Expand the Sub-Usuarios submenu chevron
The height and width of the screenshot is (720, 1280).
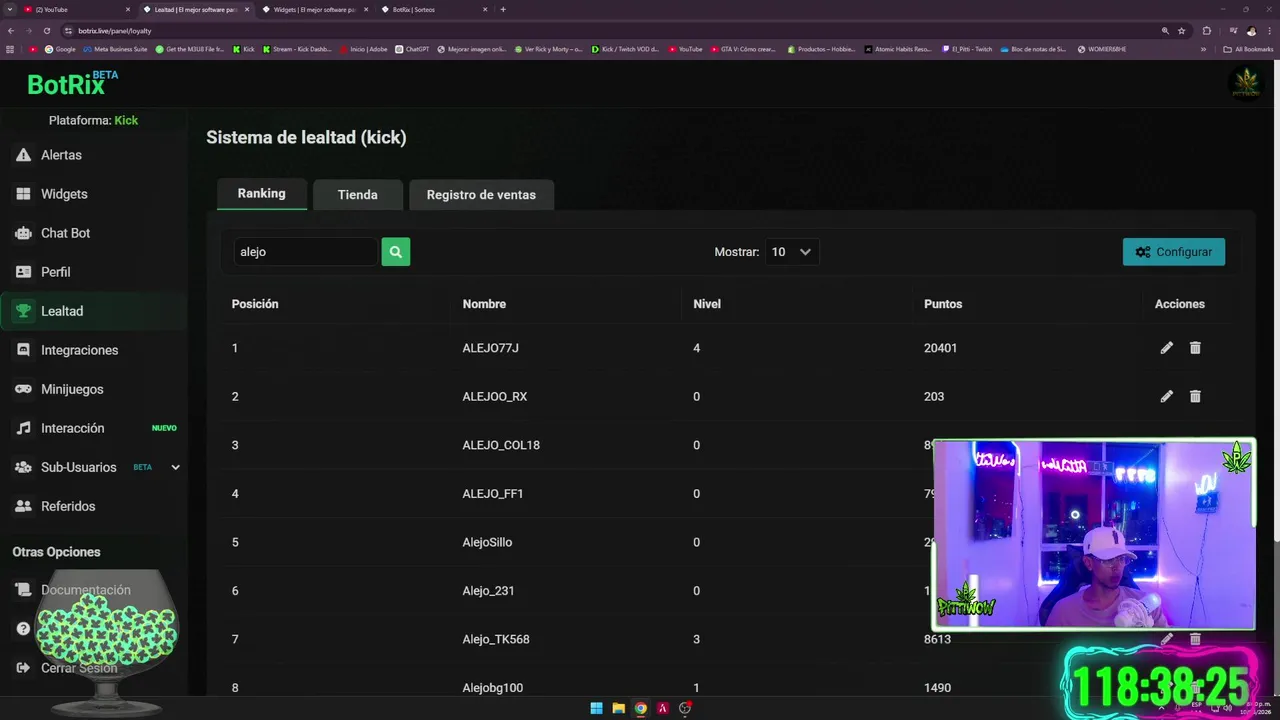pyautogui.click(x=175, y=467)
